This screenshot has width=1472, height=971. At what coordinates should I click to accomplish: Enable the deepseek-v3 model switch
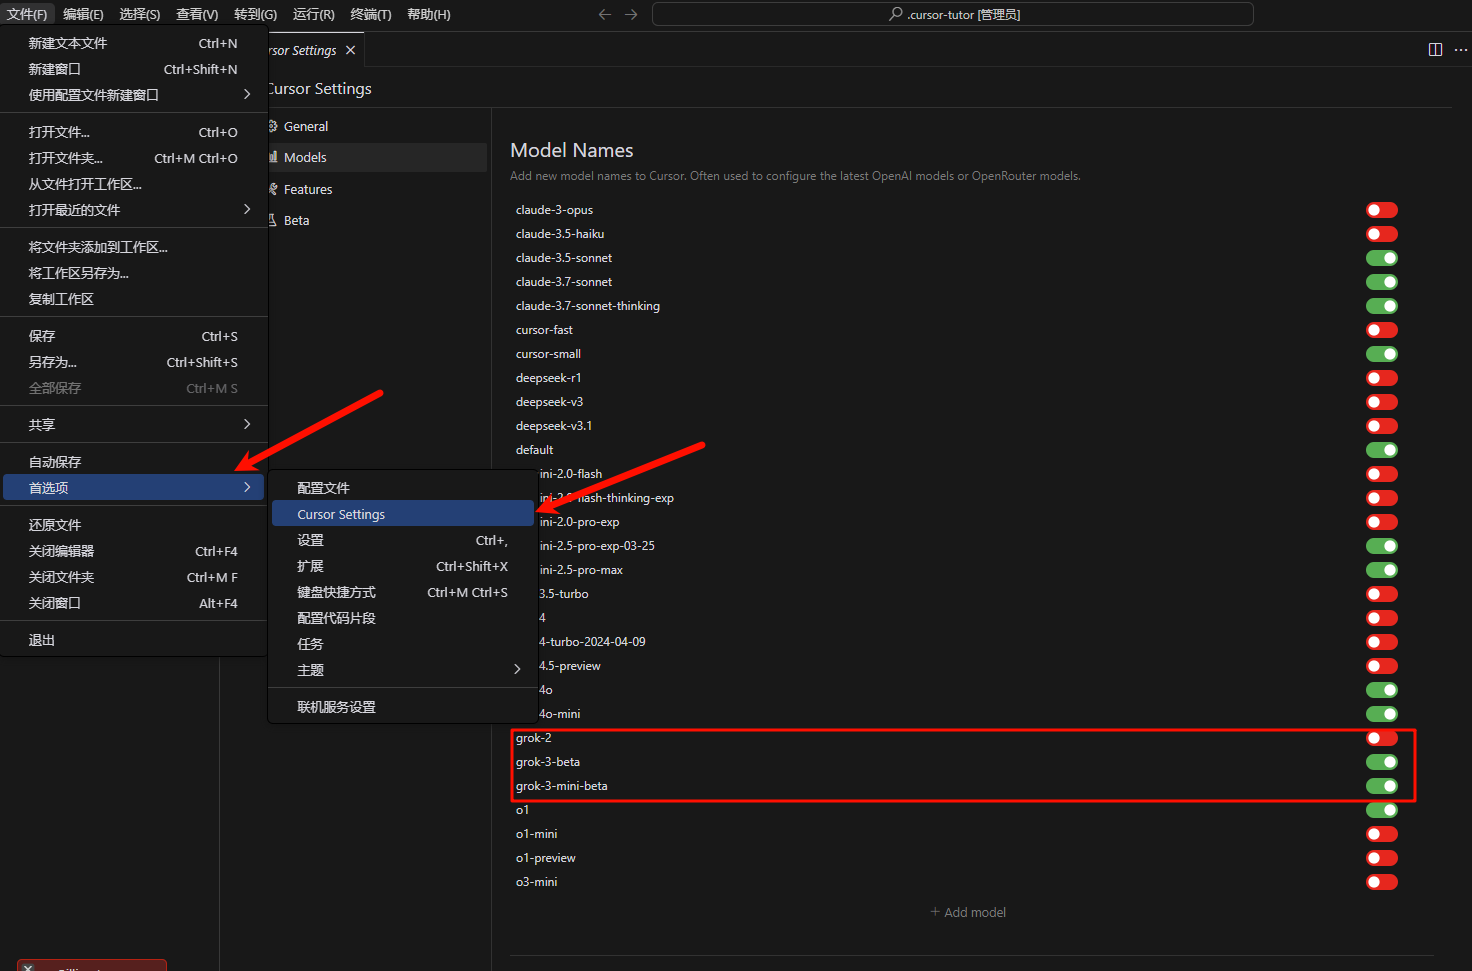pyautogui.click(x=1382, y=402)
